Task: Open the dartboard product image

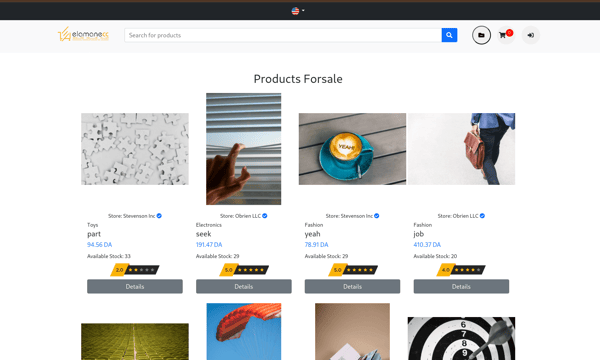Action: click(461, 339)
